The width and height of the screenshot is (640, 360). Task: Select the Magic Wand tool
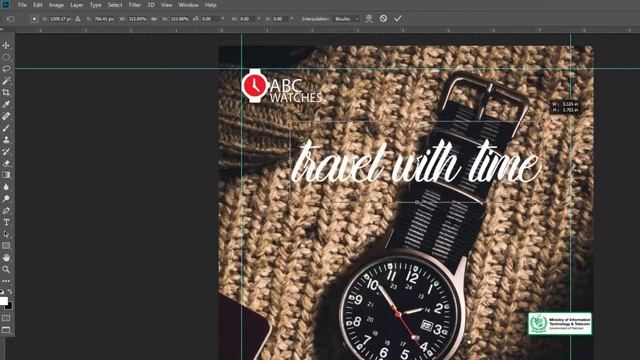pyautogui.click(x=6, y=81)
